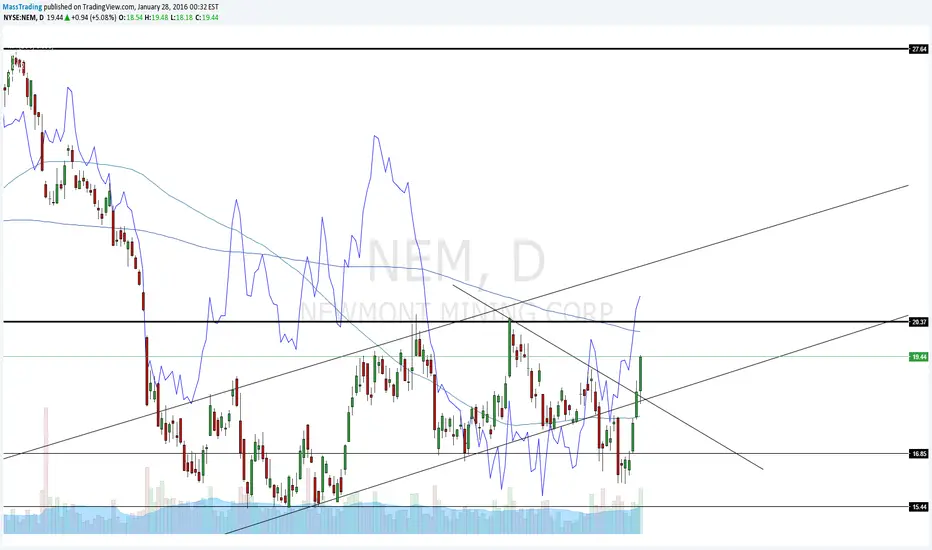Screen dimensions: 932x550
Task: Click the January 28, 2016 publish date
Action: coord(161,7)
